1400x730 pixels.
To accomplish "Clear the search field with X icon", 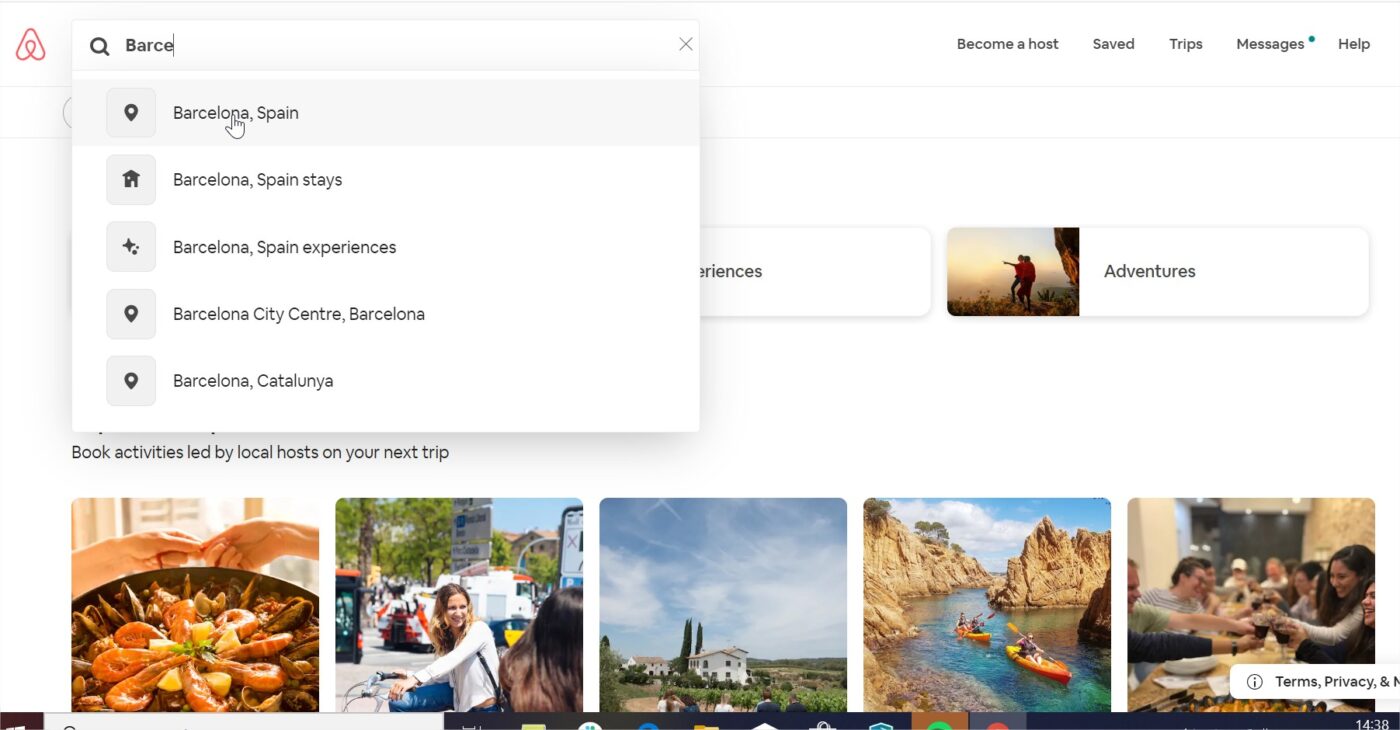I will coord(686,44).
